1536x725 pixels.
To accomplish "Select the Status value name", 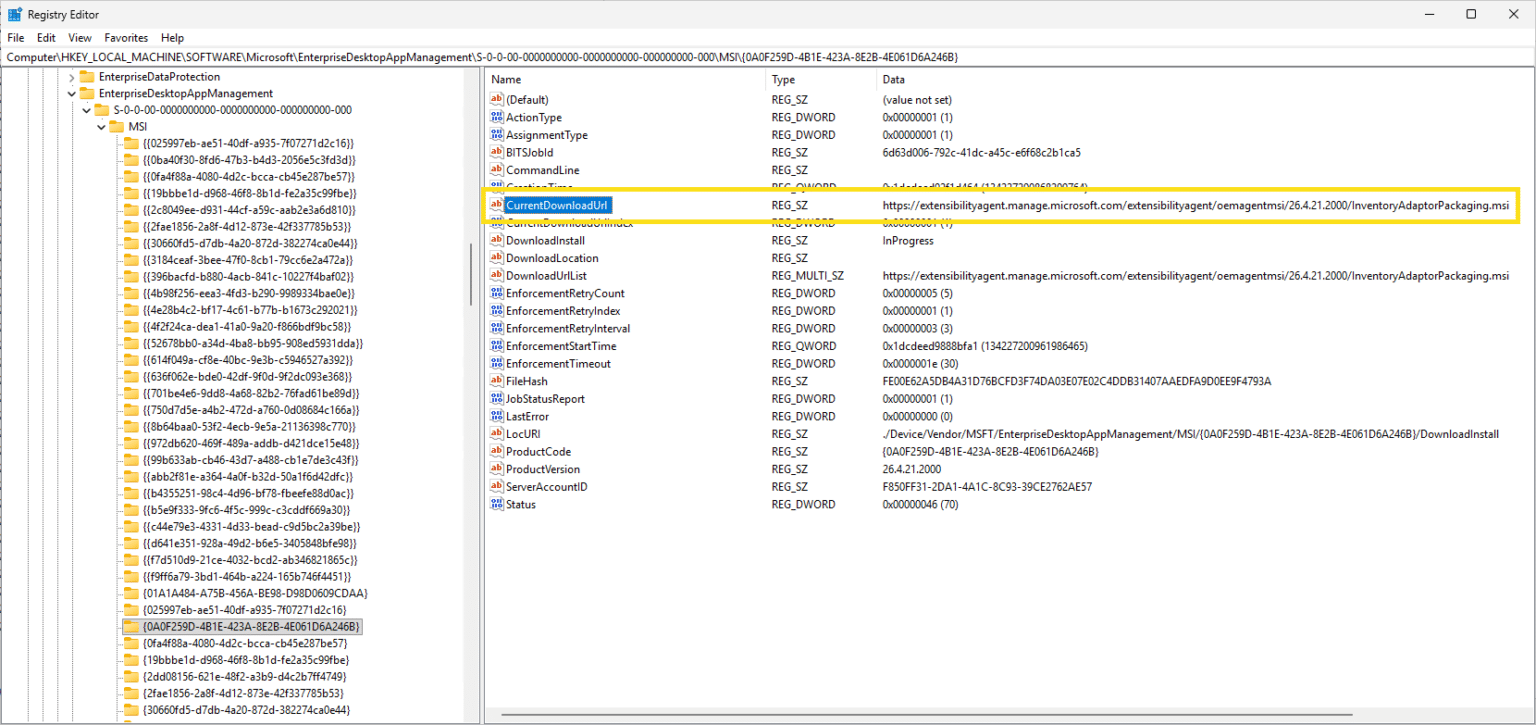I will (521, 504).
